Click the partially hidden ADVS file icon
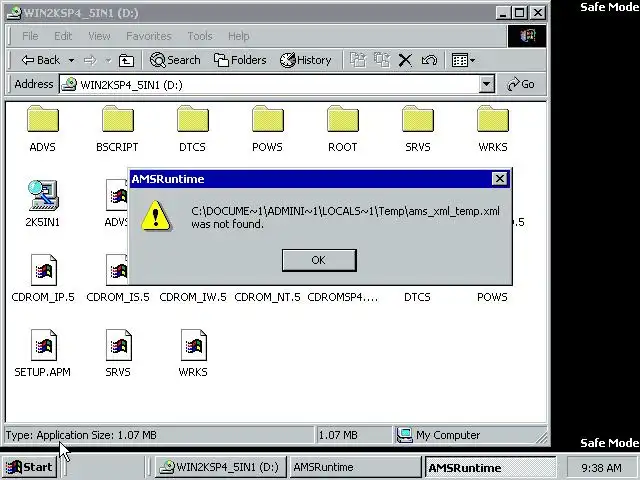This screenshot has height=480, width=640. (117, 195)
